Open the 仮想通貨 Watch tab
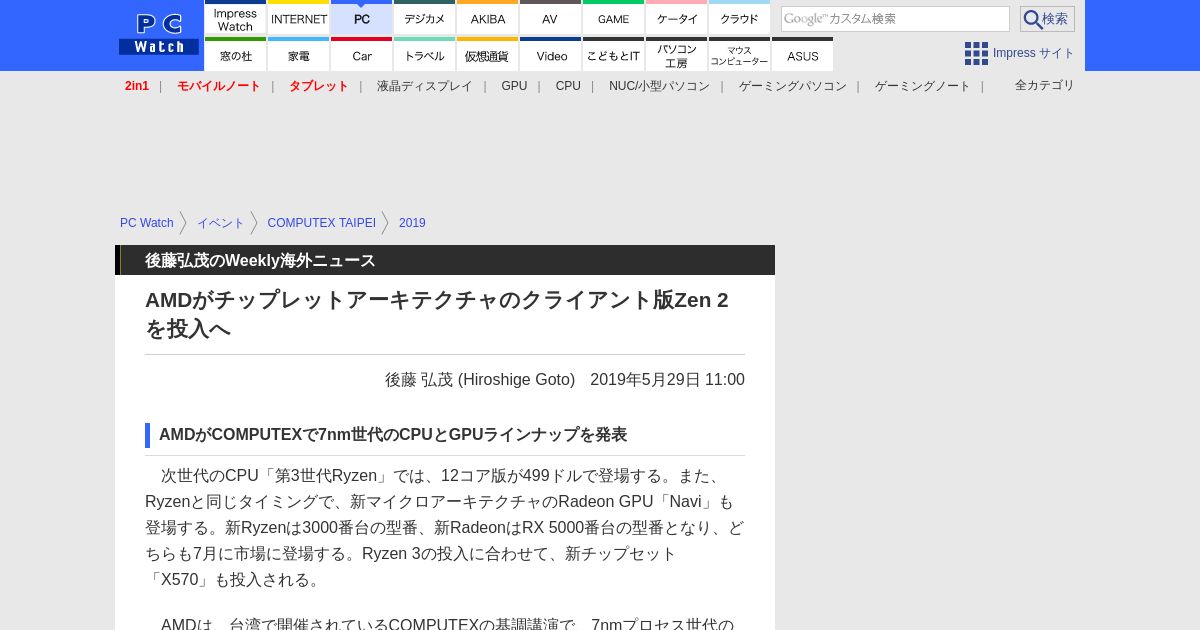The image size is (1200, 630). (488, 55)
